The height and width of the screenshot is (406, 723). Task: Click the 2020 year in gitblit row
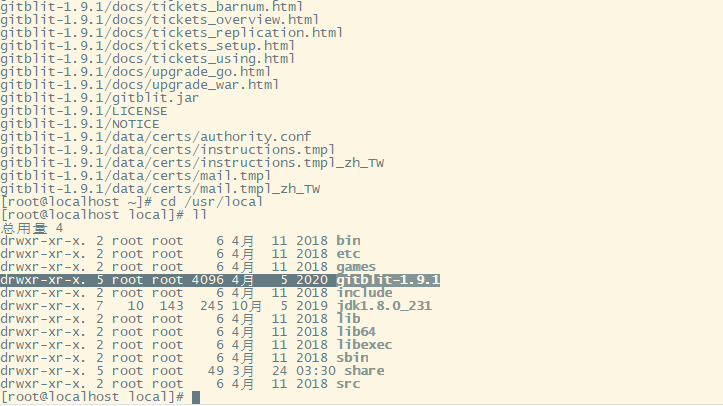tap(312, 280)
